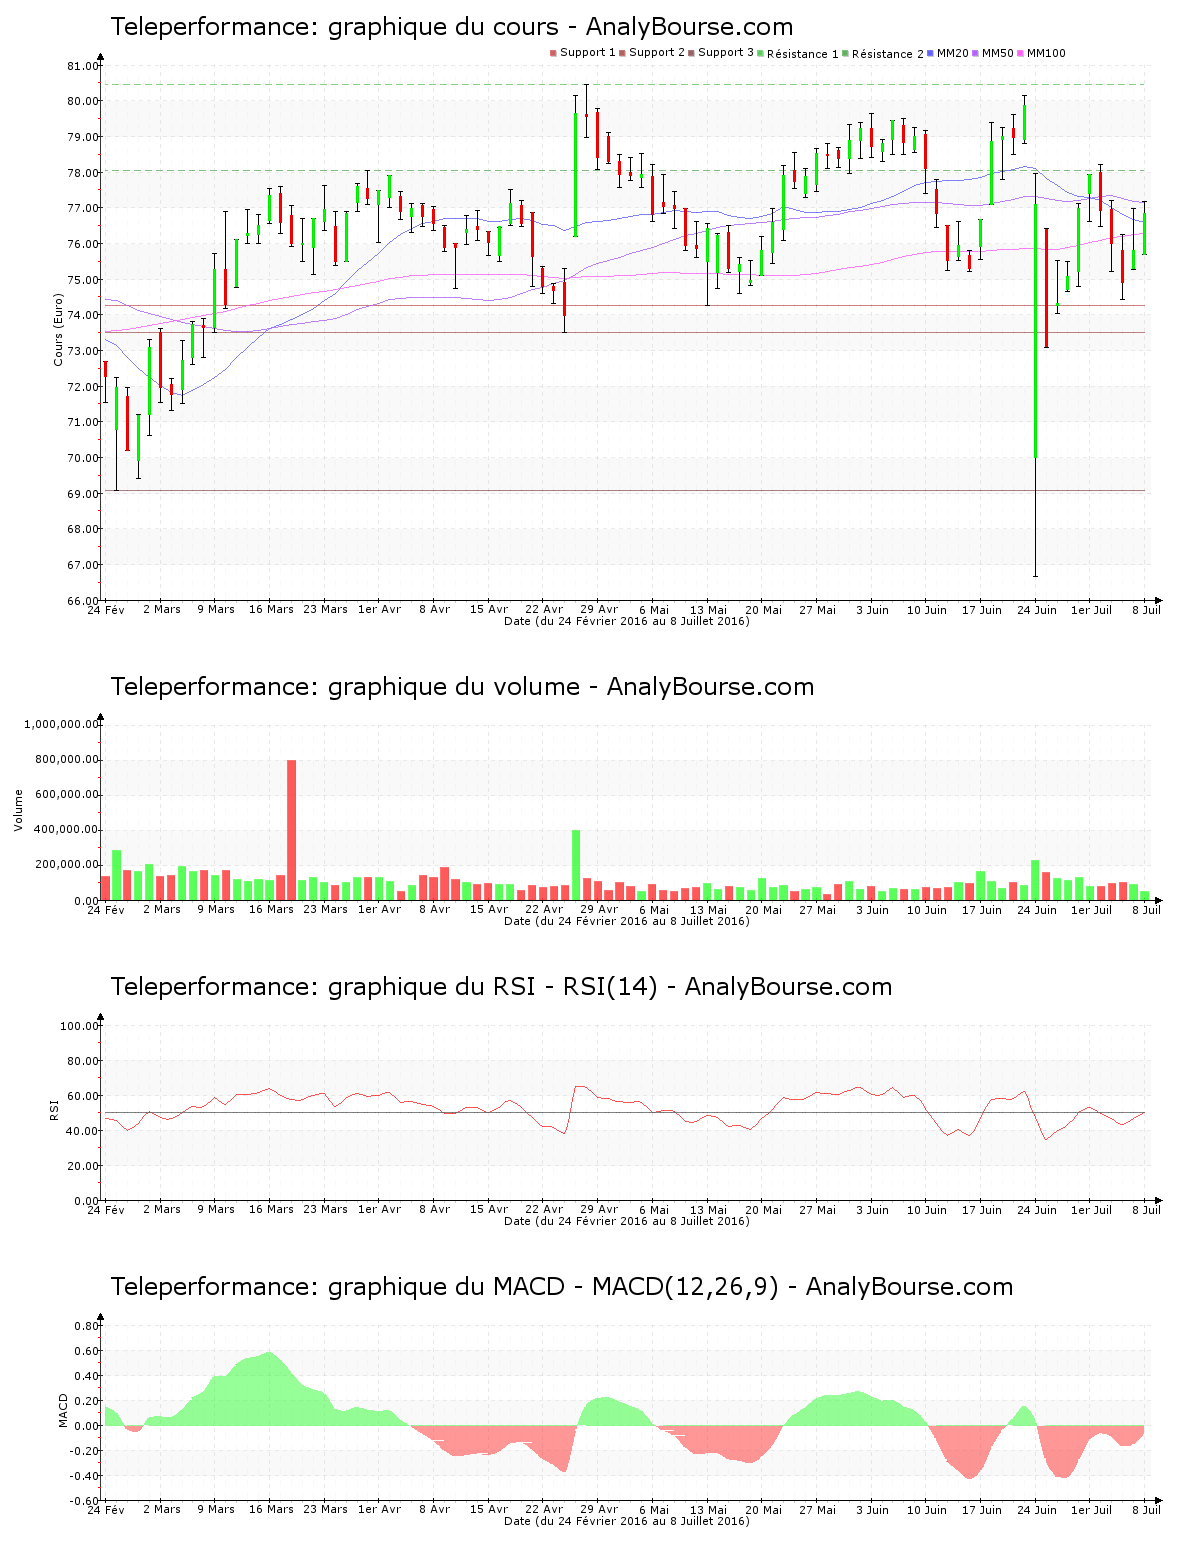The height and width of the screenshot is (1550, 1200).
Task: Click '6 Mai' date under the RSI chart
Action: pyautogui.click(x=653, y=1209)
